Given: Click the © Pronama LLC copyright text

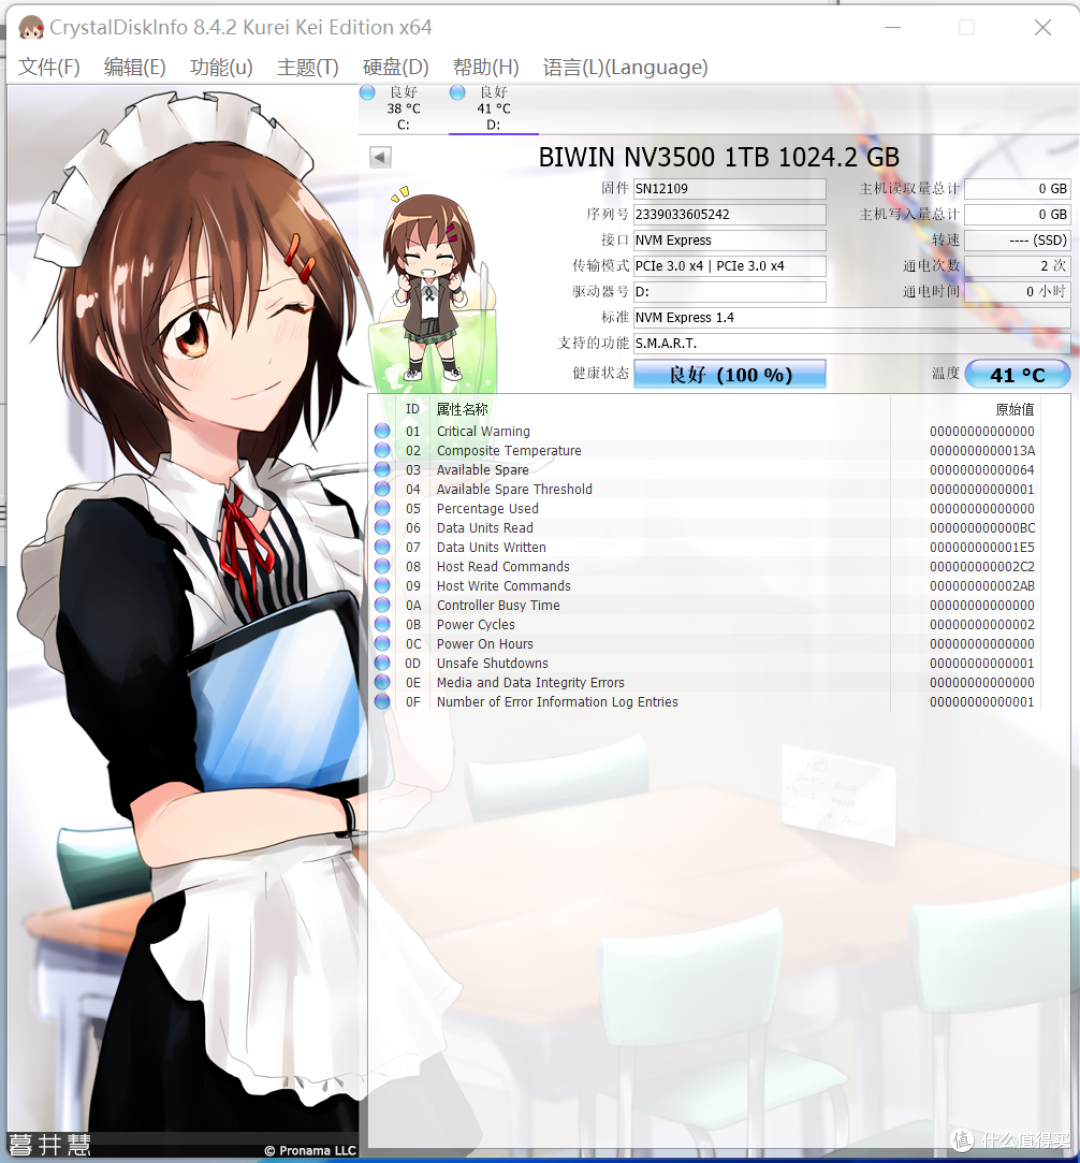Looking at the screenshot, I should pos(310,1150).
